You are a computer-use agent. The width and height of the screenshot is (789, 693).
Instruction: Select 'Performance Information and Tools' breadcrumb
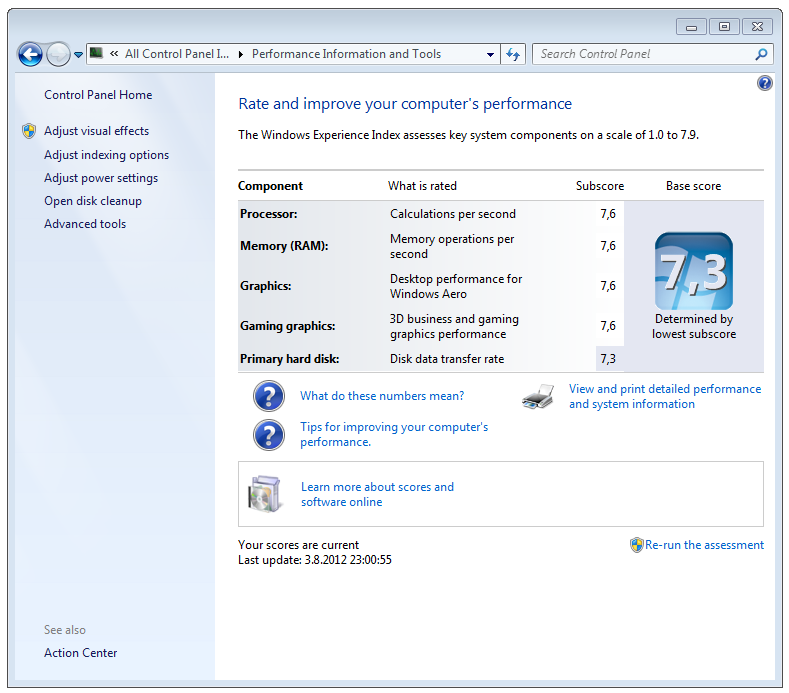(x=346, y=55)
